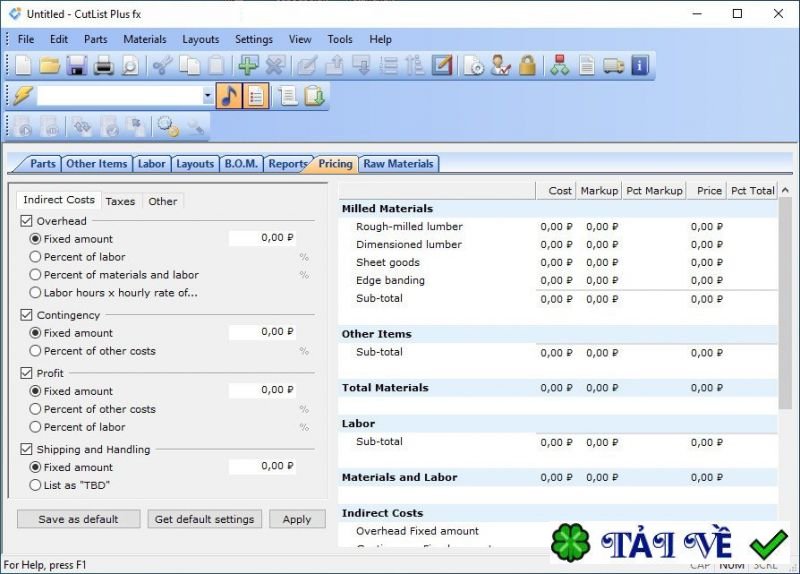The width and height of the screenshot is (800, 574).
Task: Copy using the two-pages icon
Action: (x=190, y=66)
